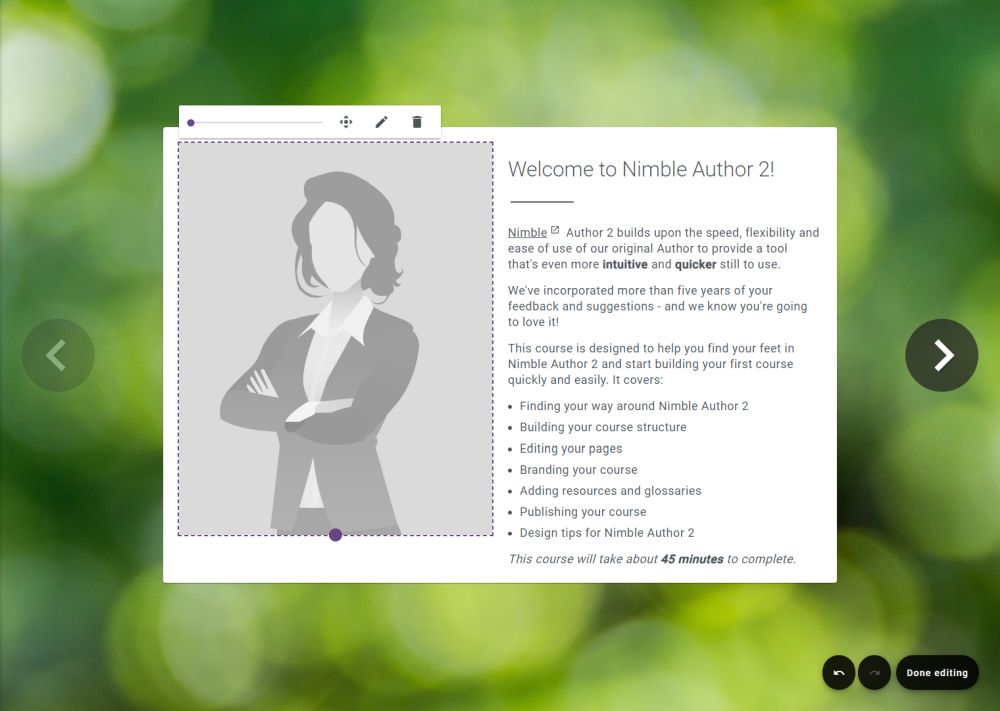Go to the next page arrow
This screenshot has width=1000, height=711.
click(941, 355)
